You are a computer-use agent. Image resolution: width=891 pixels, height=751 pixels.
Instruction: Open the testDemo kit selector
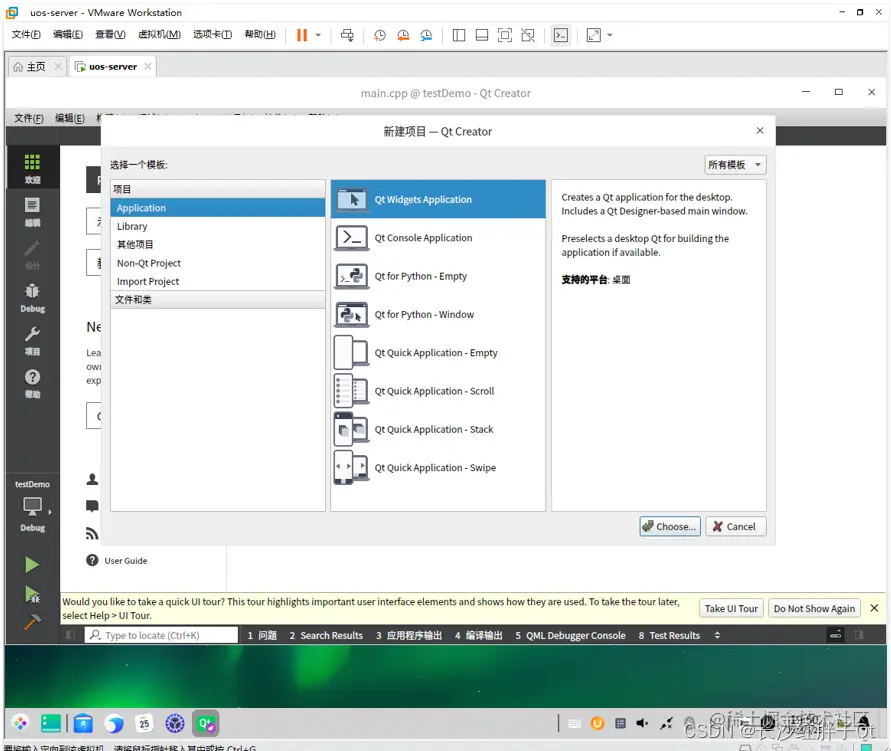click(32, 507)
